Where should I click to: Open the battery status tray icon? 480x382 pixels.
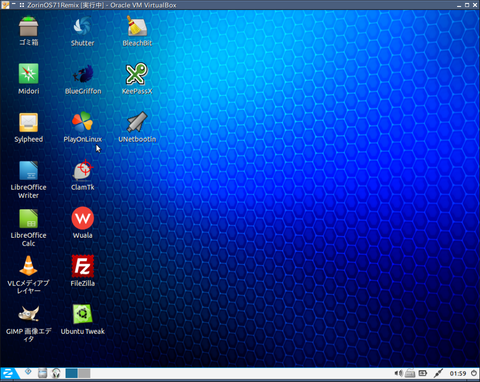tap(423, 373)
